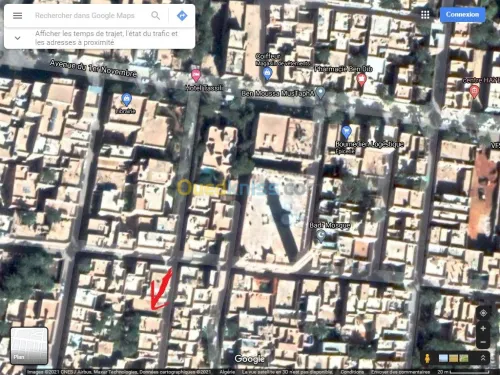Click the 'Avenue du 1er Novembre' label
This screenshot has width=500, height=375.
93,68
